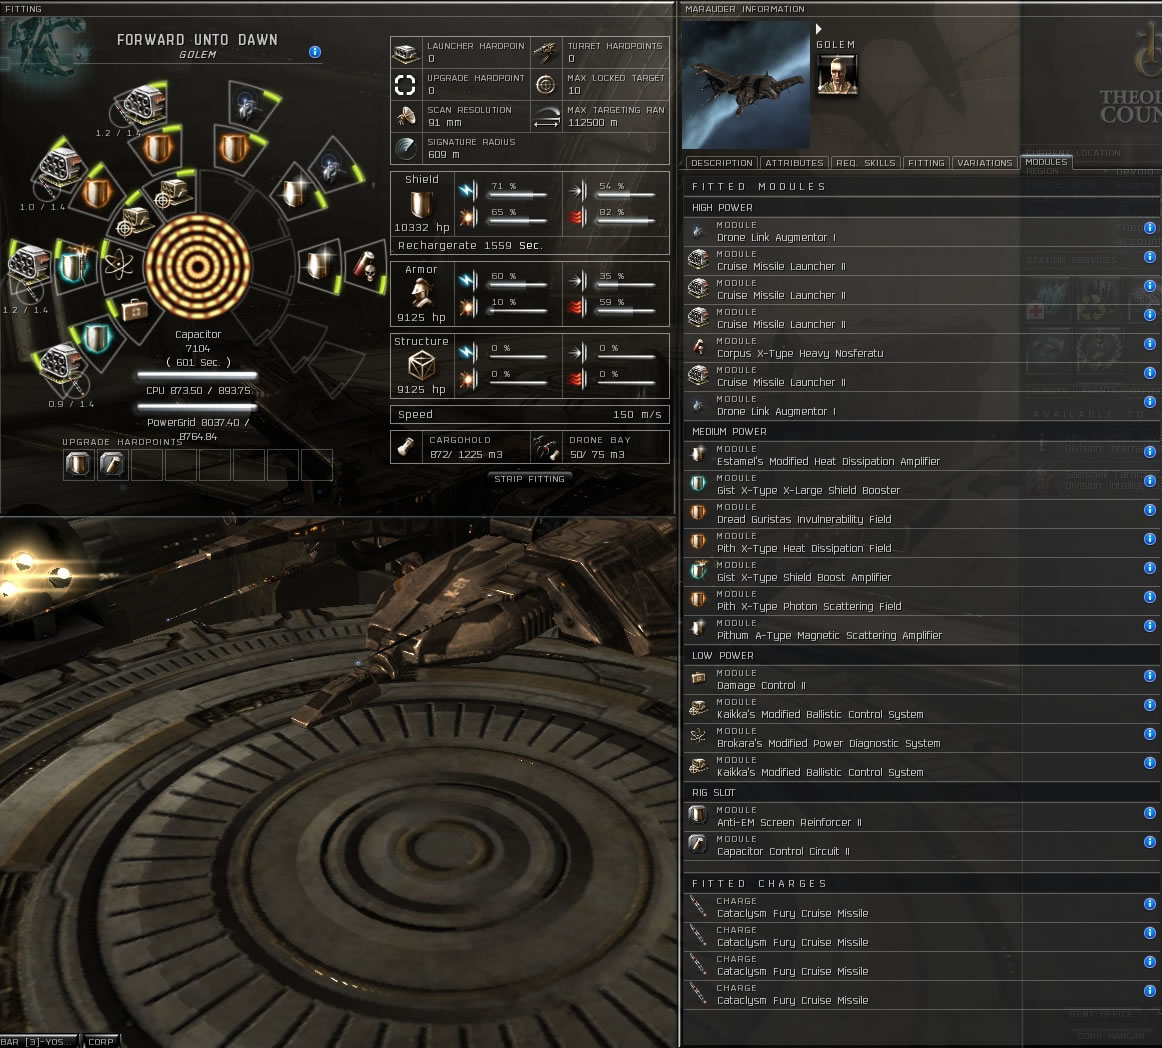Click the Signature Radius icon
Screen dimensions: 1162x1048
[405, 148]
